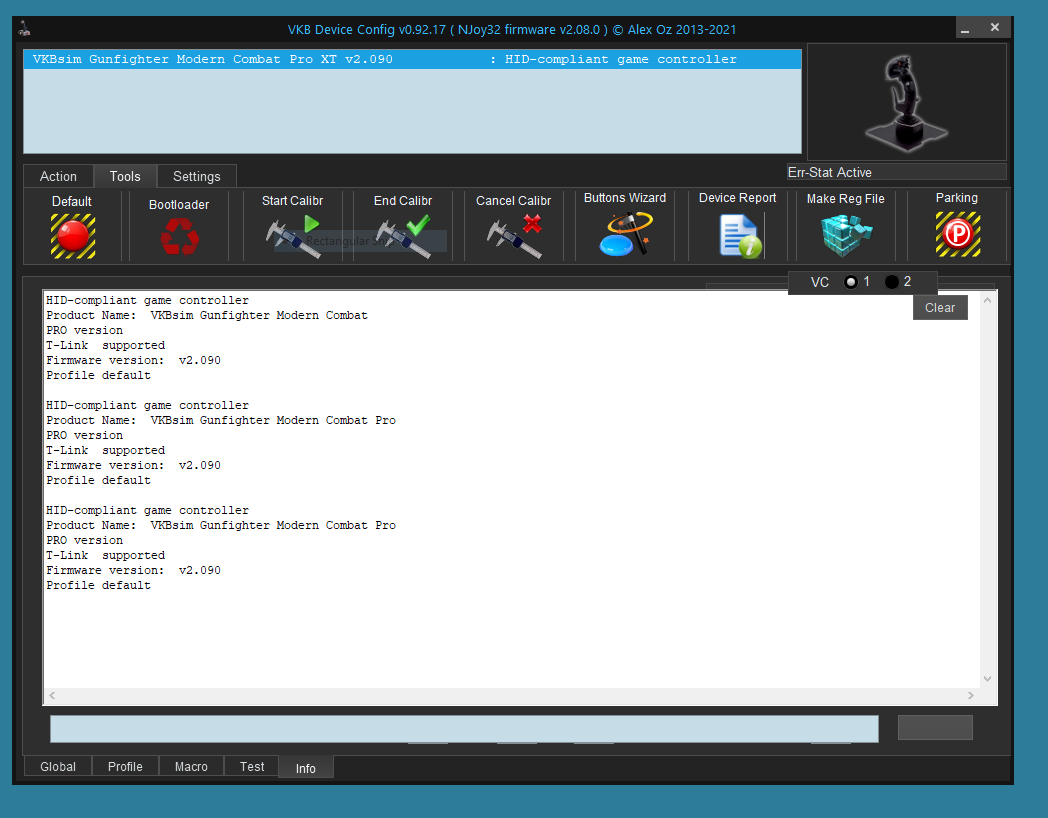Click the Err-Stat Active status field
Viewport: 1048px width, 818px height.
click(x=896, y=172)
